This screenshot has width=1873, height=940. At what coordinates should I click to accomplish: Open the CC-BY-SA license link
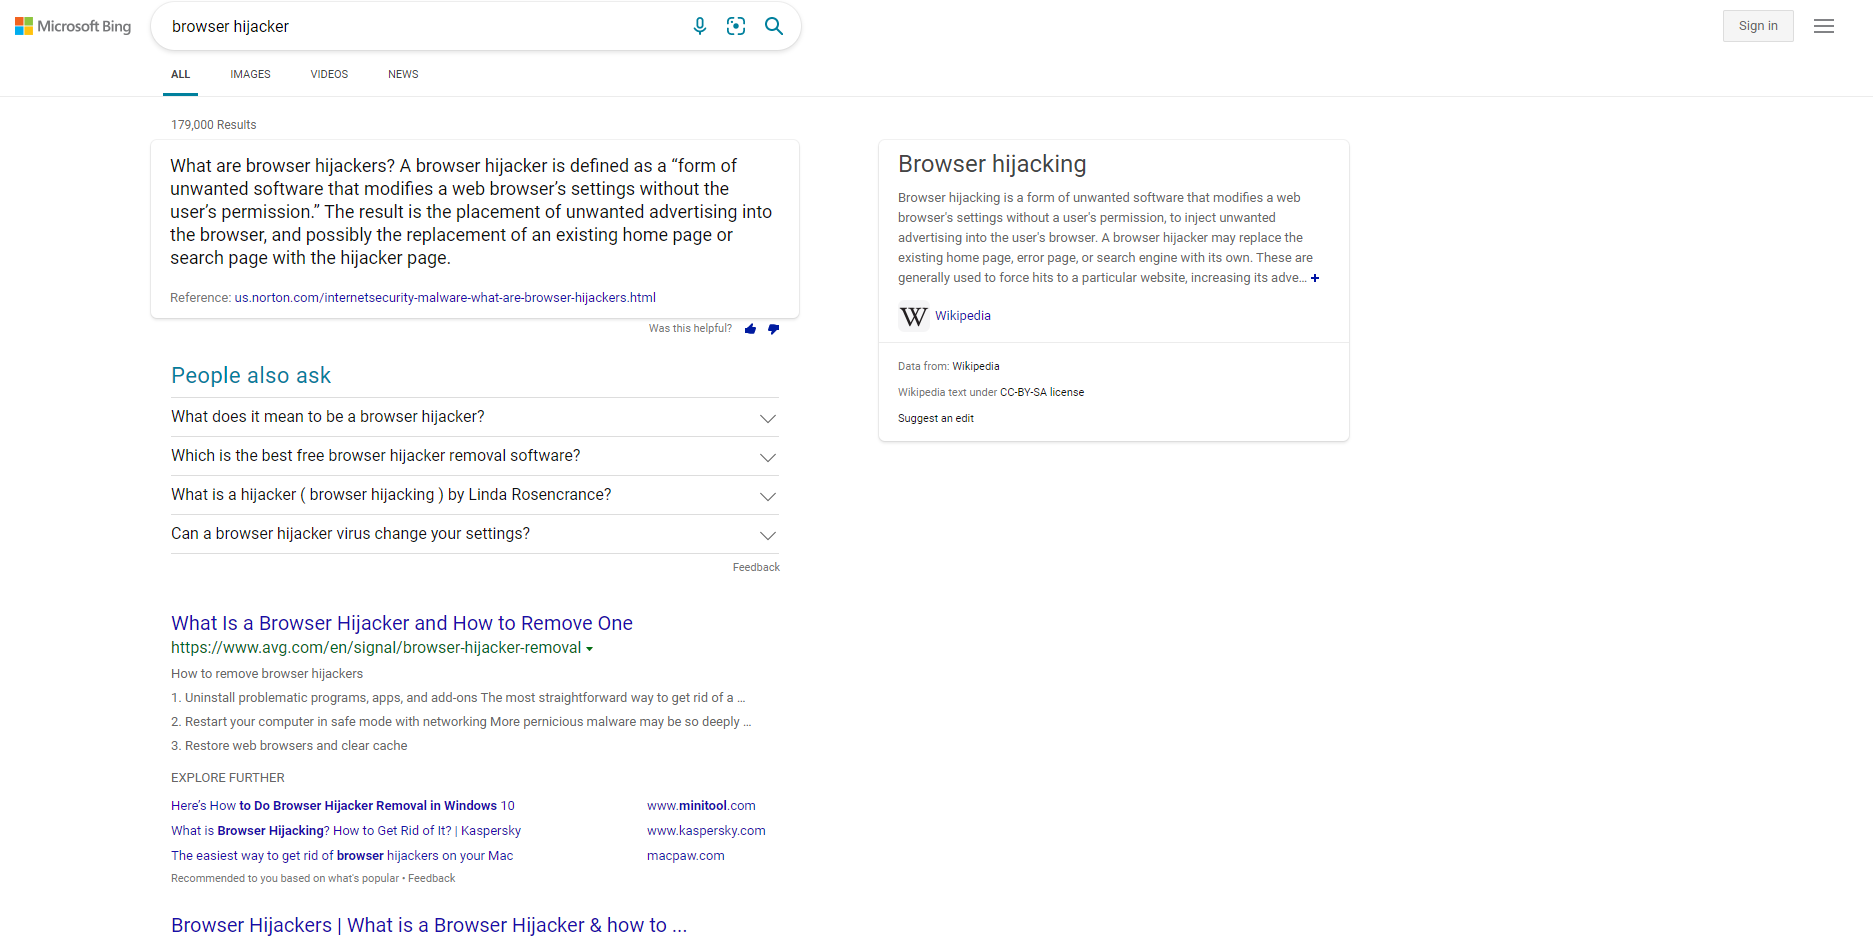click(x=1042, y=393)
